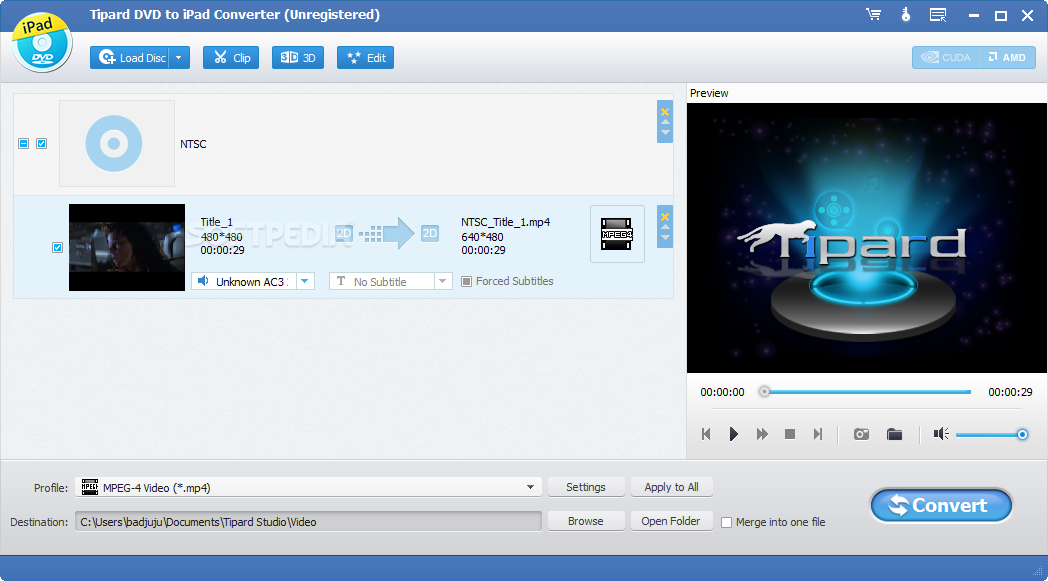Click the Destination path field
This screenshot has width=1048, height=581.
308,521
